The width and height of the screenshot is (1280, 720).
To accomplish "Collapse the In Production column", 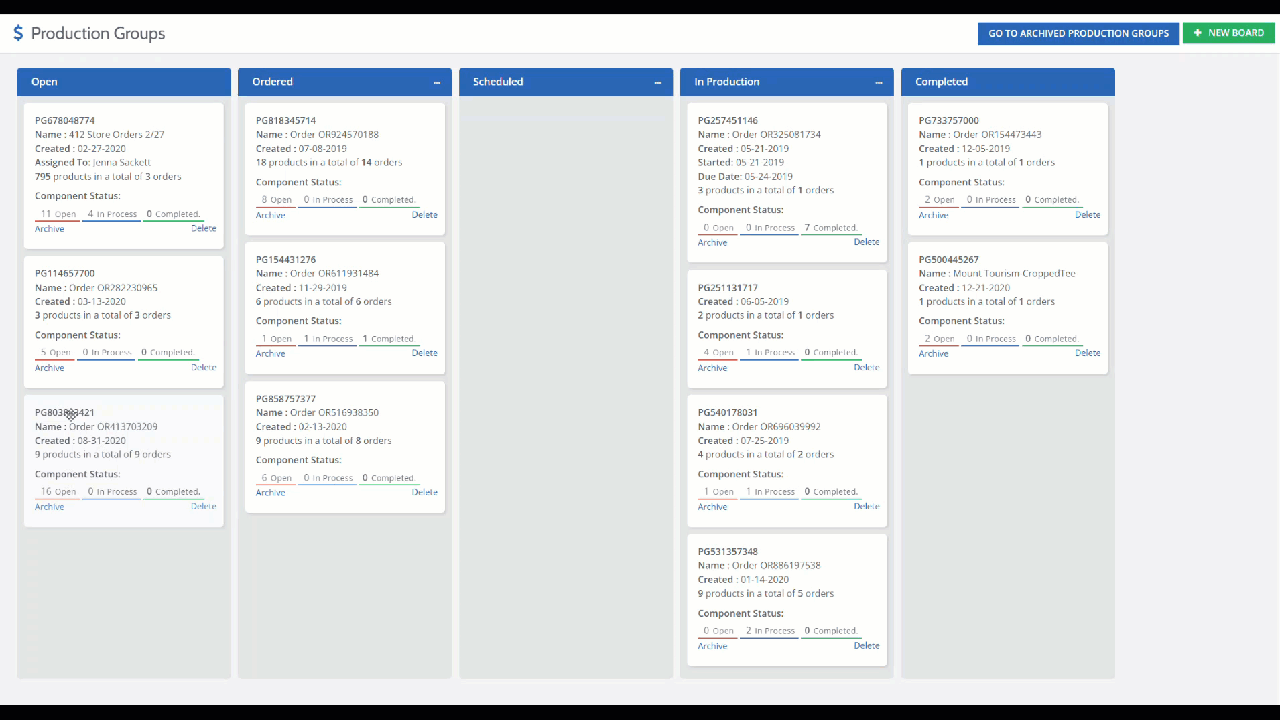I will 879,83.
